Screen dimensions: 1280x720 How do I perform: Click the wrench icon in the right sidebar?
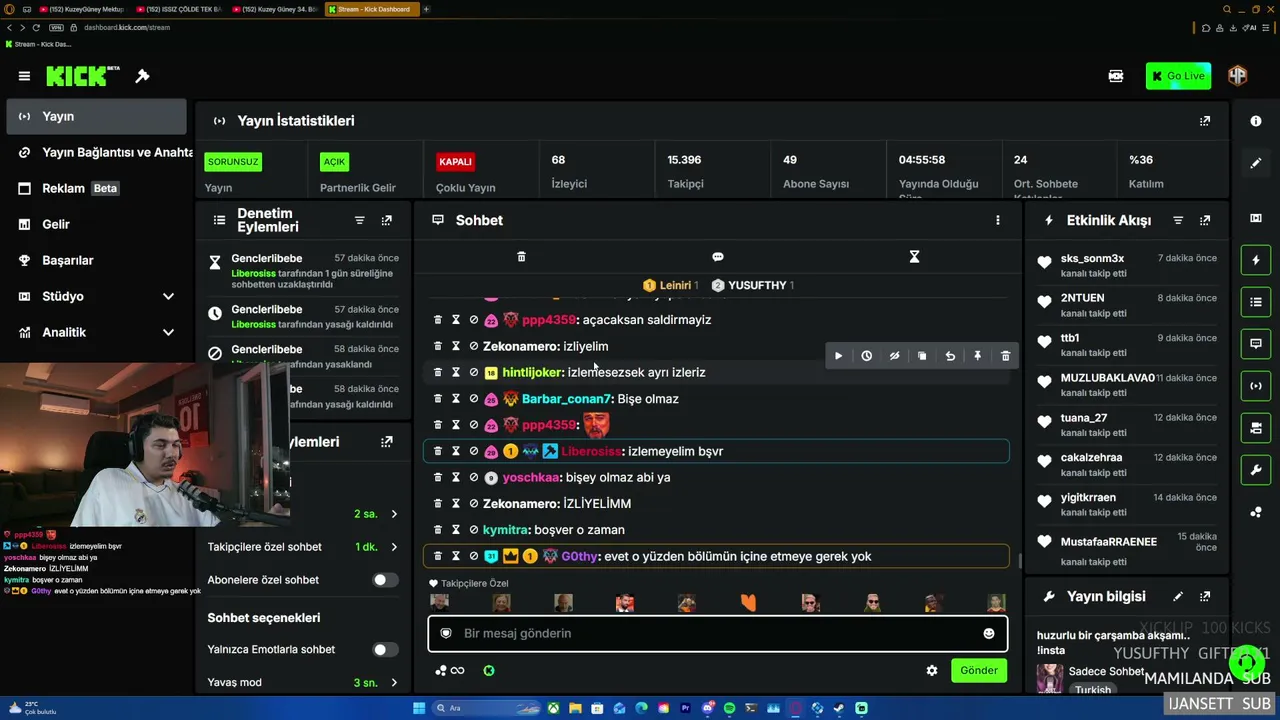pos(1256,470)
